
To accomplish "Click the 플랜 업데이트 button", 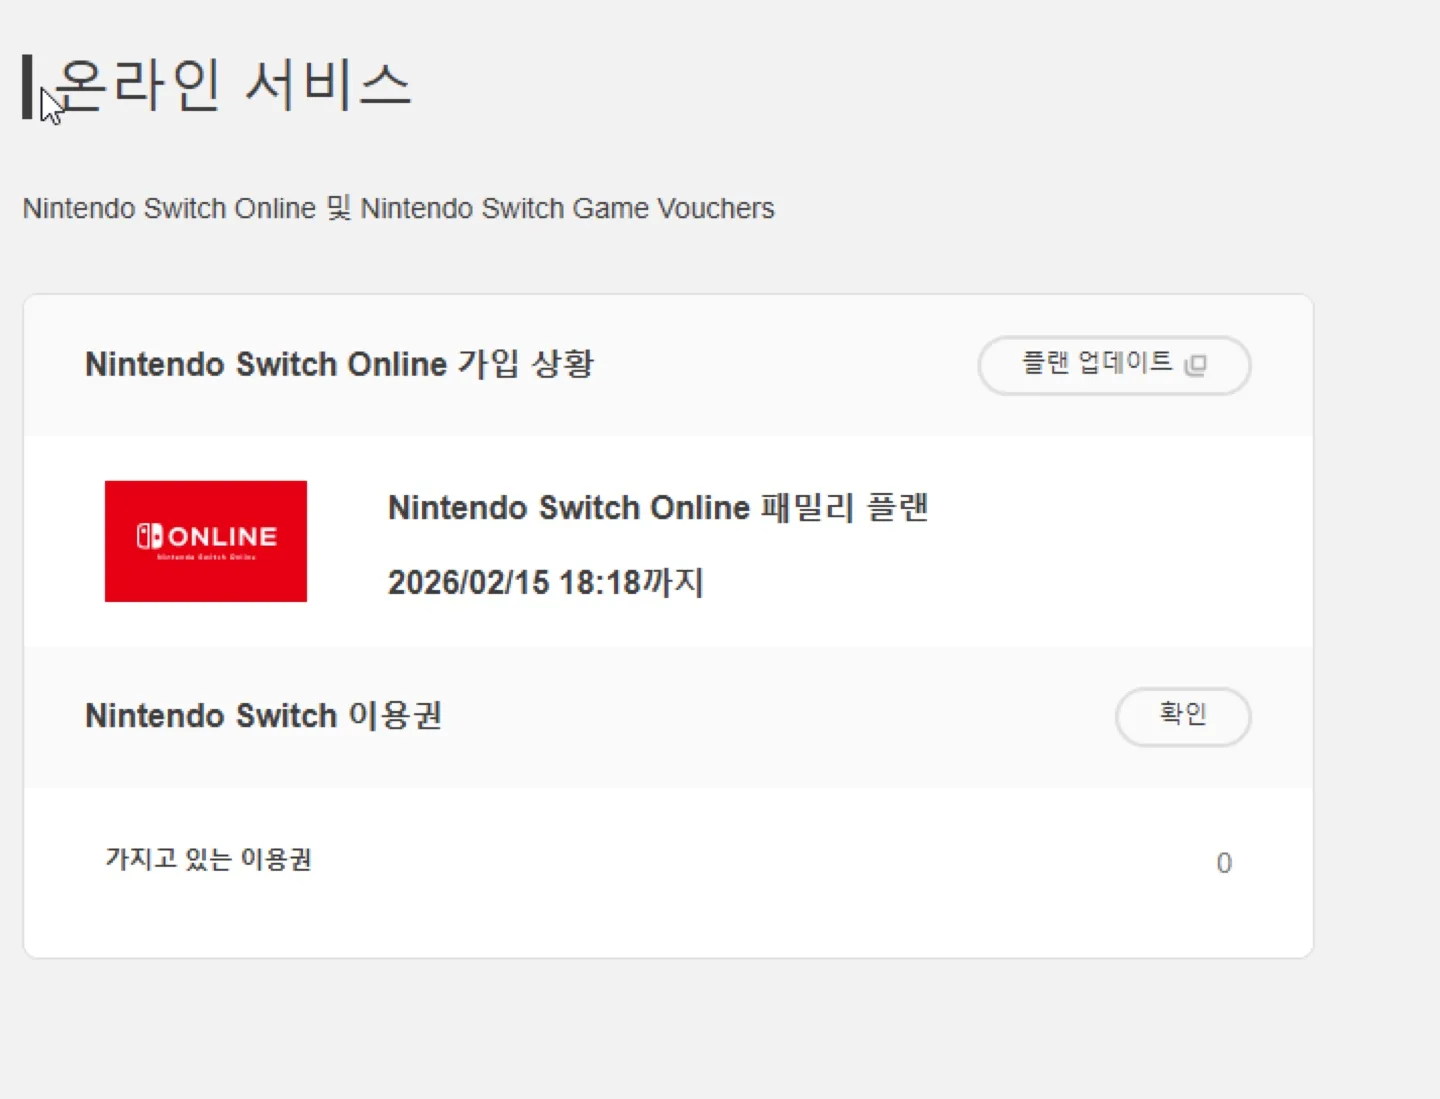I will (x=1114, y=365).
